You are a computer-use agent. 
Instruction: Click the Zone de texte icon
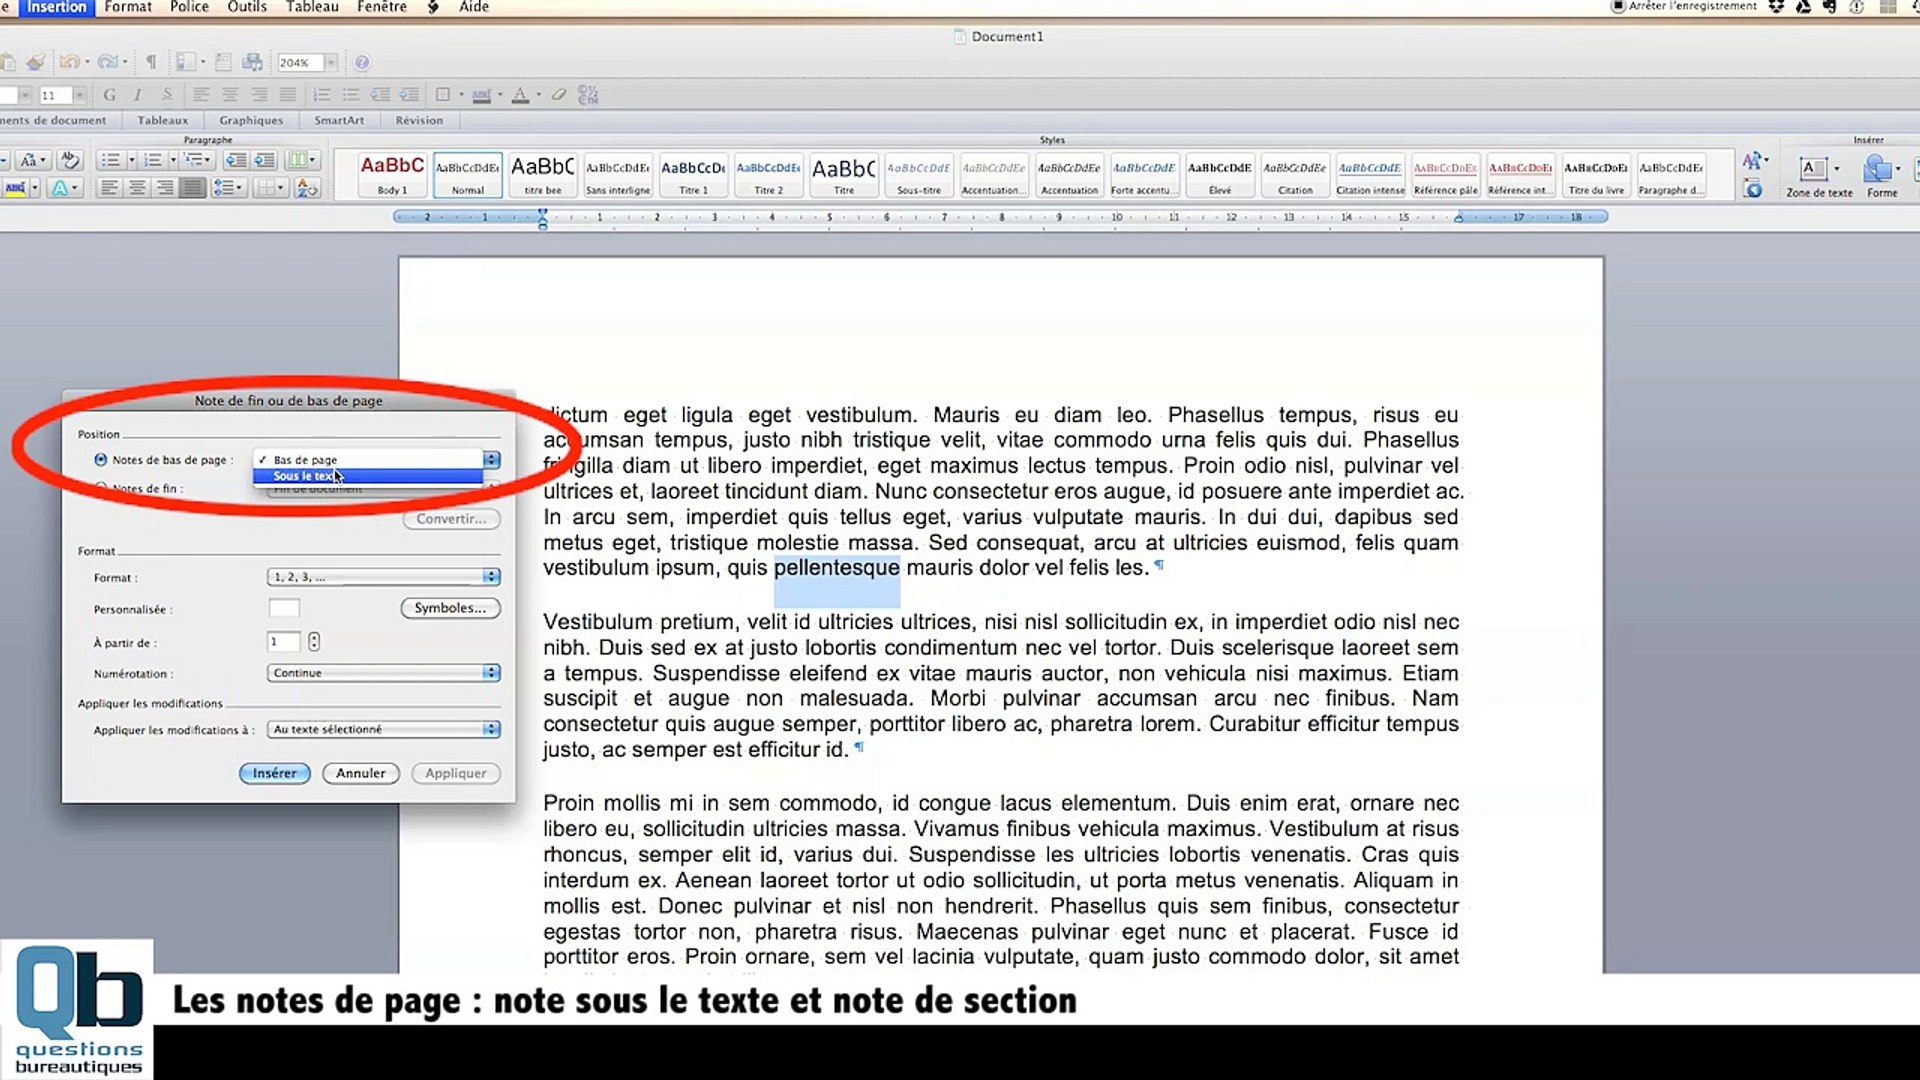[x=1813, y=168]
